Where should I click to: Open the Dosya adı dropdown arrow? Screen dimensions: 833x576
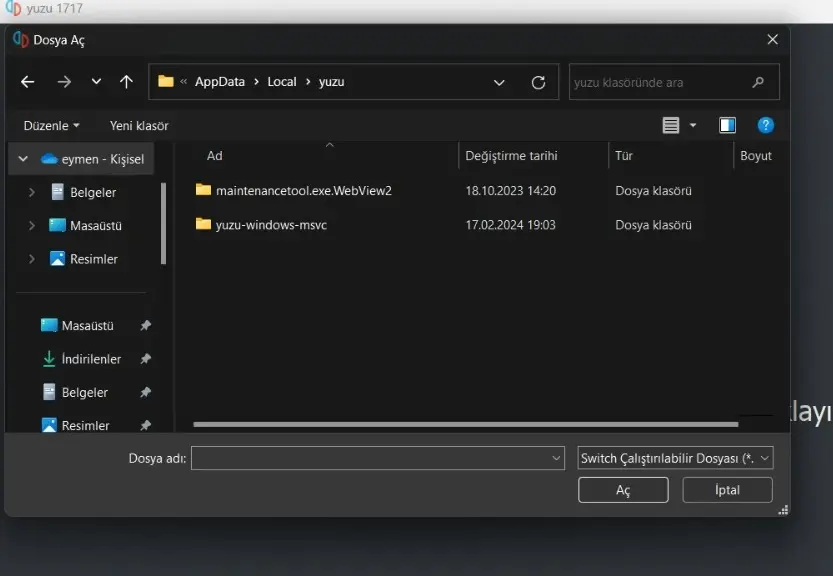click(x=556, y=458)
